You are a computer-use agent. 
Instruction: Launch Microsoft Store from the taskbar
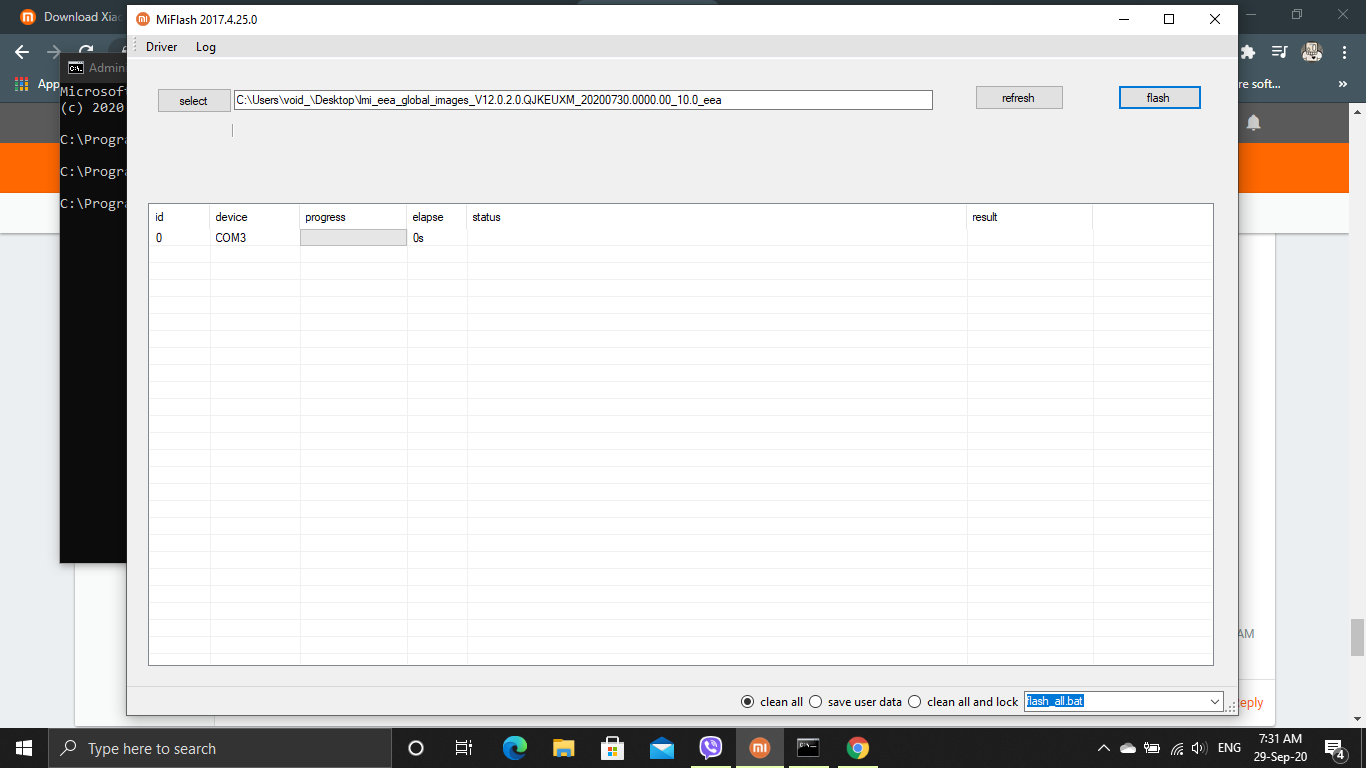point(613,748)
